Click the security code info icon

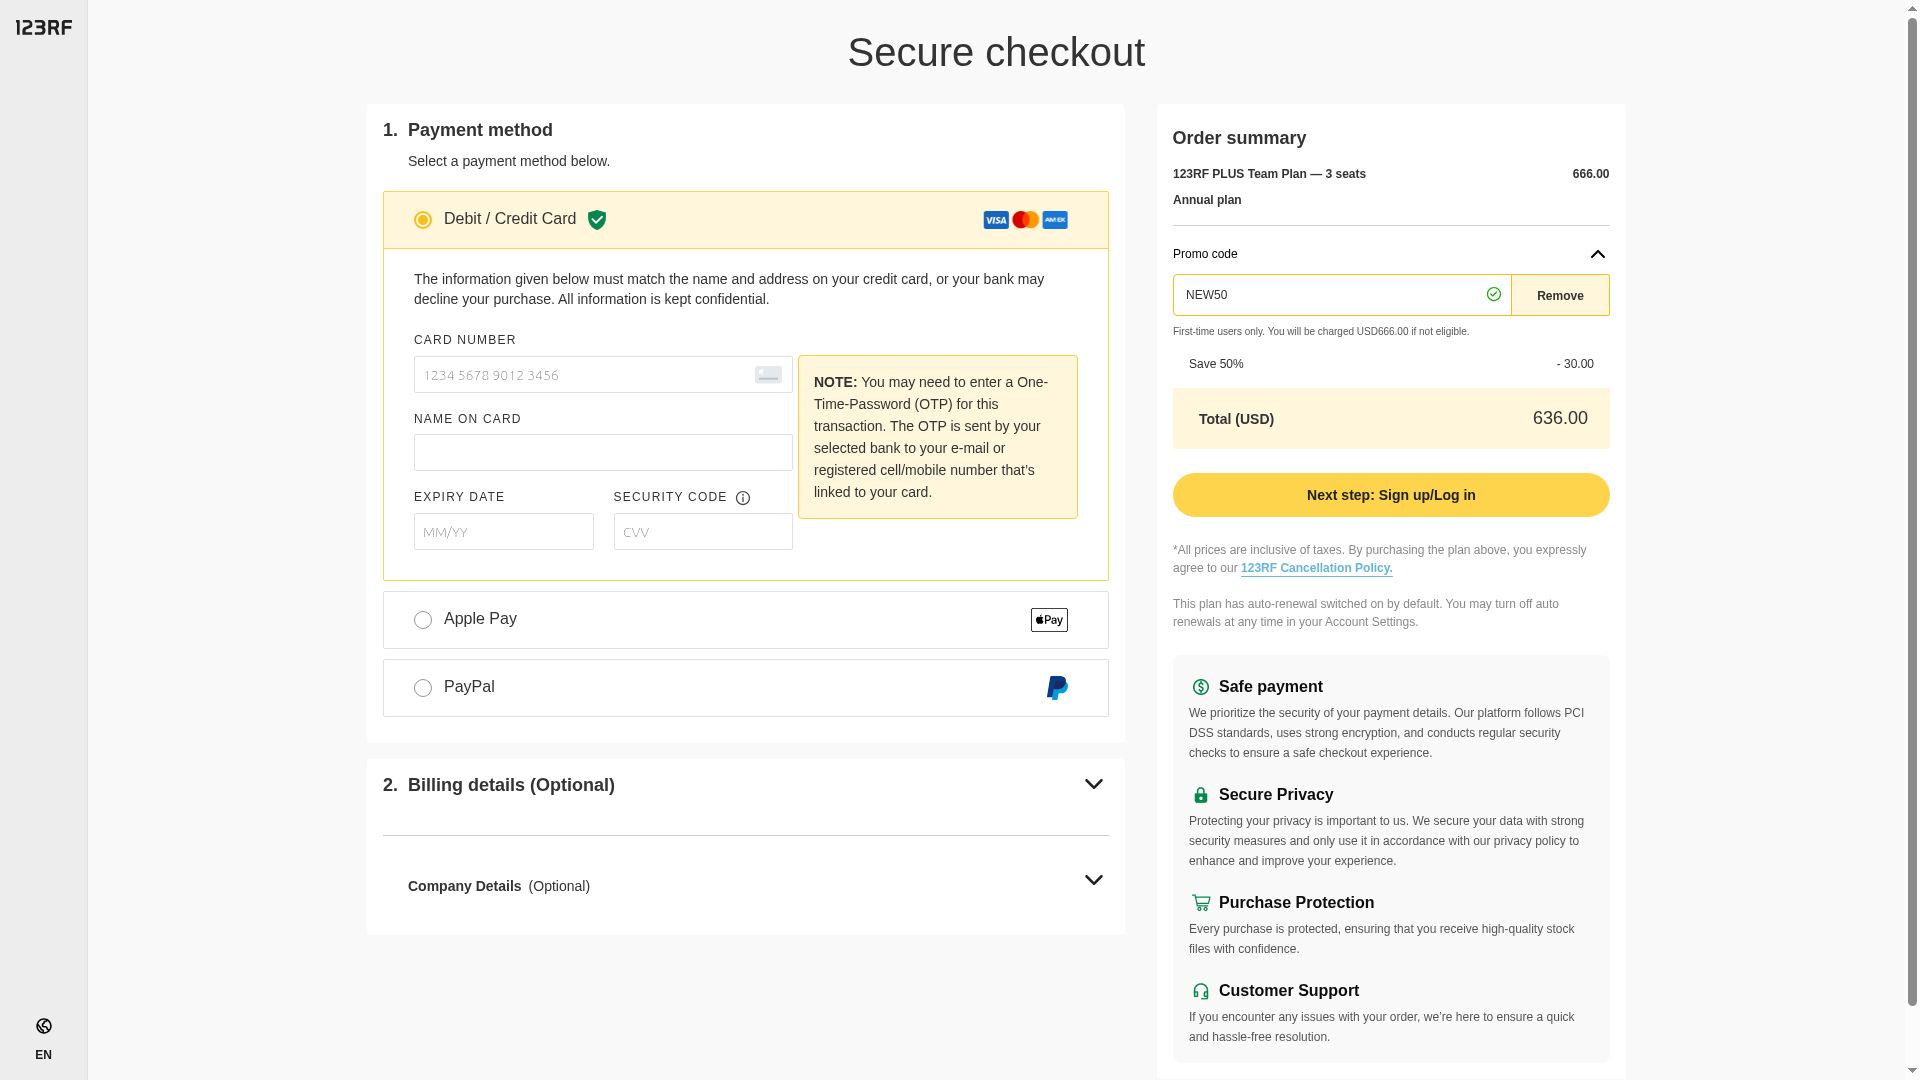pos(743,498)
